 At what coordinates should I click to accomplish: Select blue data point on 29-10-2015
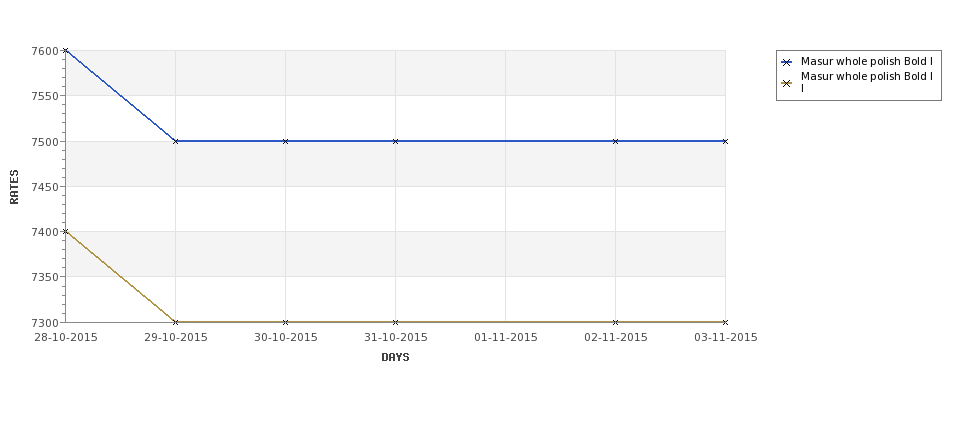(175, 141)
